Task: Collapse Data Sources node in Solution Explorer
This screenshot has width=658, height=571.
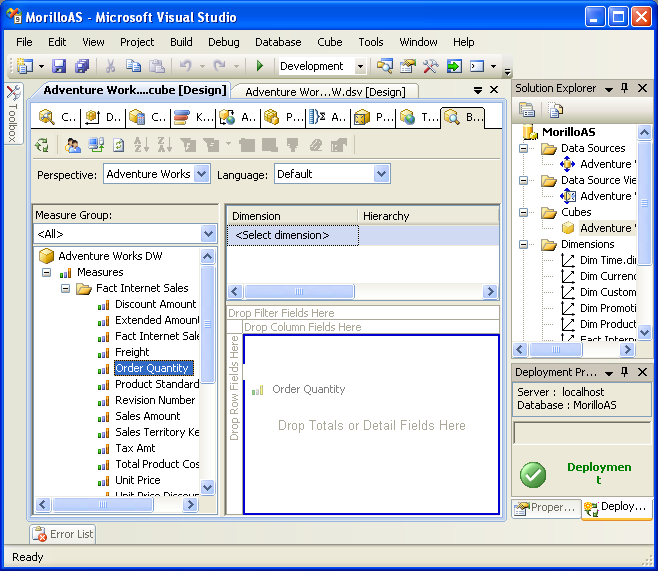Action: tap(523, 149)
